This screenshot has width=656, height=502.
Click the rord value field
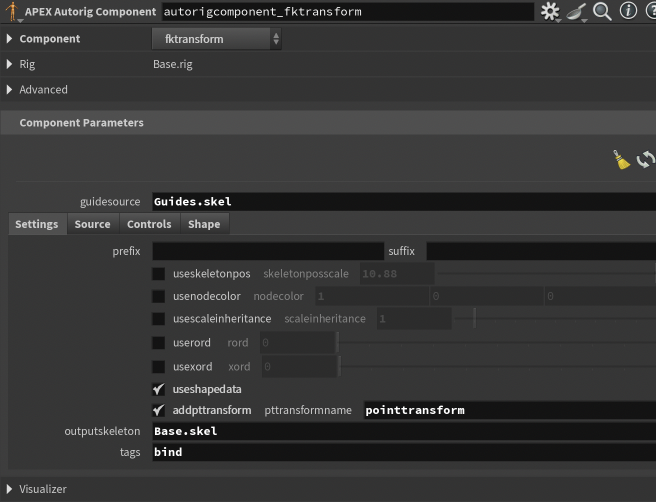tap(298, 343)
